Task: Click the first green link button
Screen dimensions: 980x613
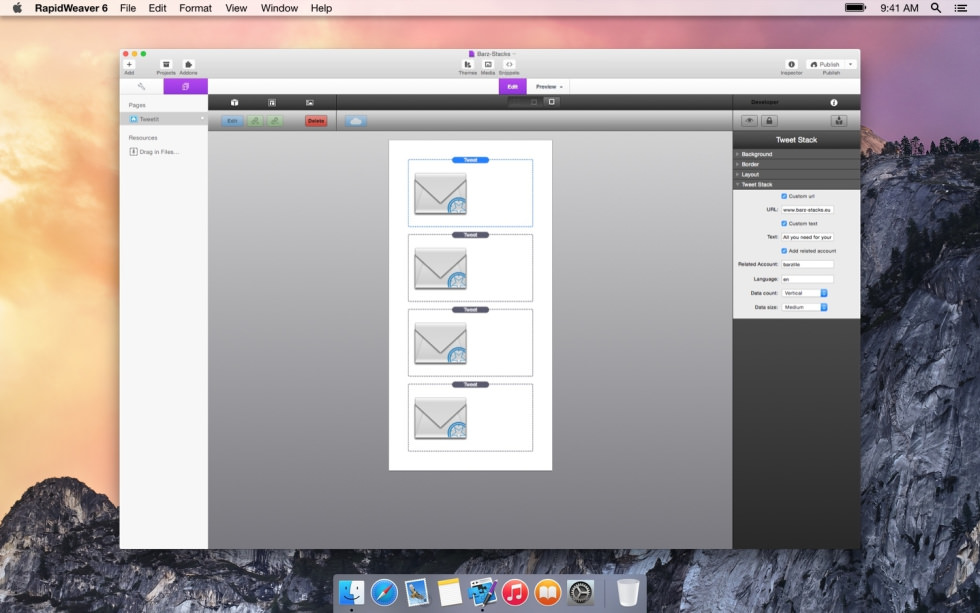Action: 255,121
